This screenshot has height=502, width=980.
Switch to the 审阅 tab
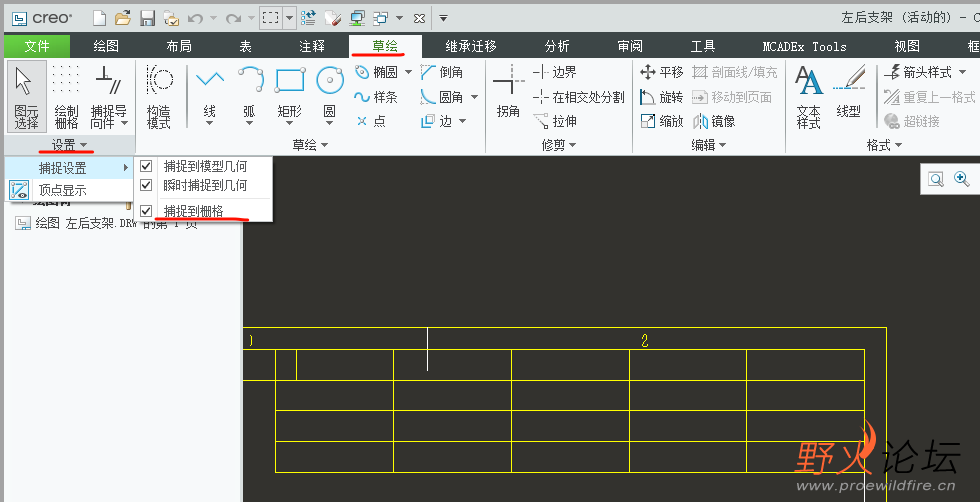click(x=629, y=46)
